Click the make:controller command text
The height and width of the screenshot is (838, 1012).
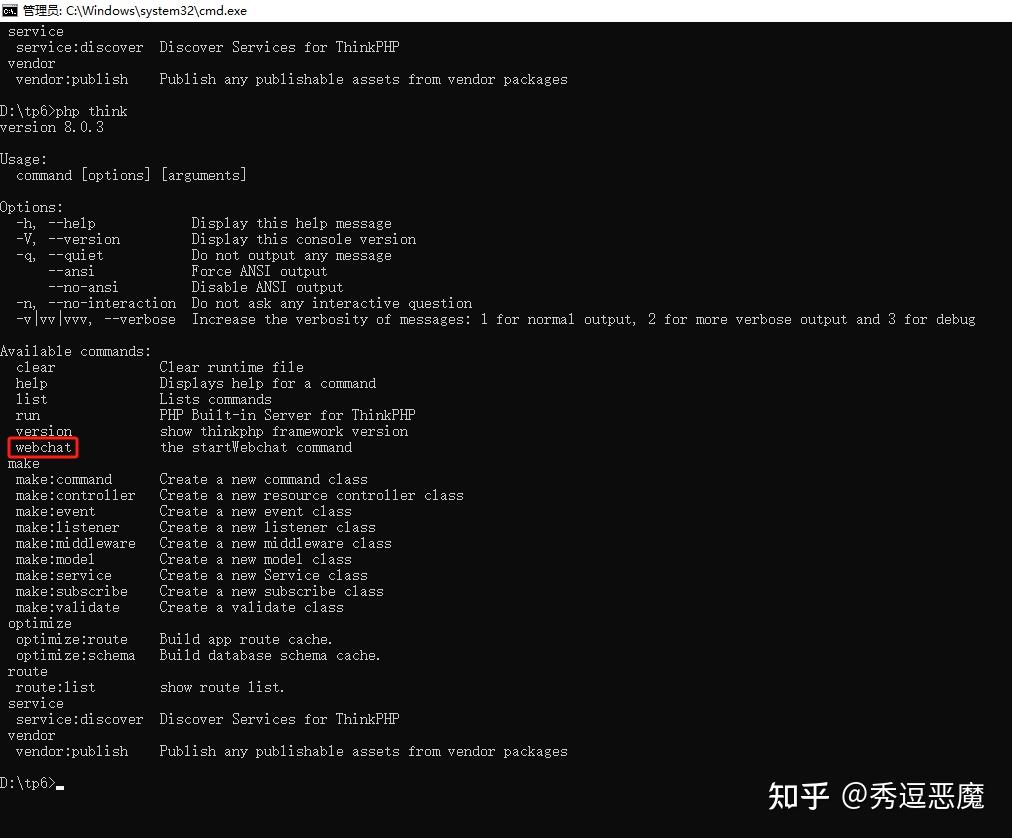[75, 495]
